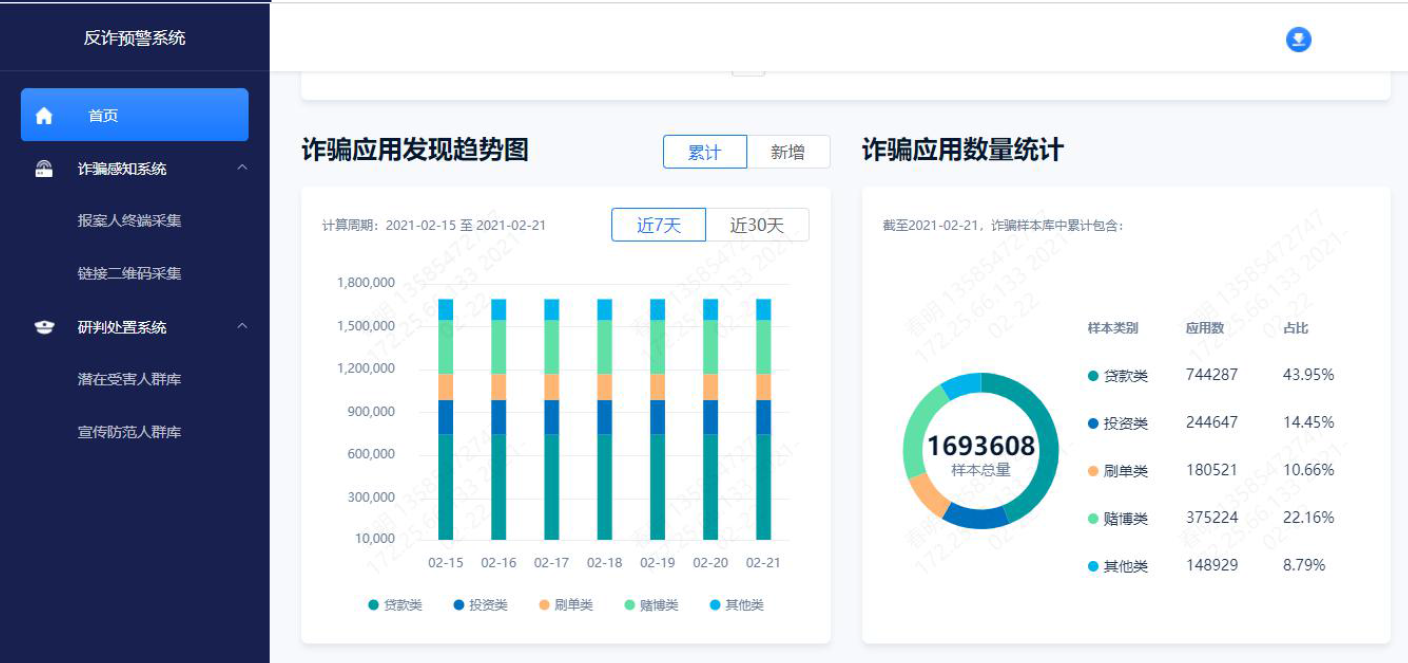Click the 10.66% share value

pos(1309,470)
